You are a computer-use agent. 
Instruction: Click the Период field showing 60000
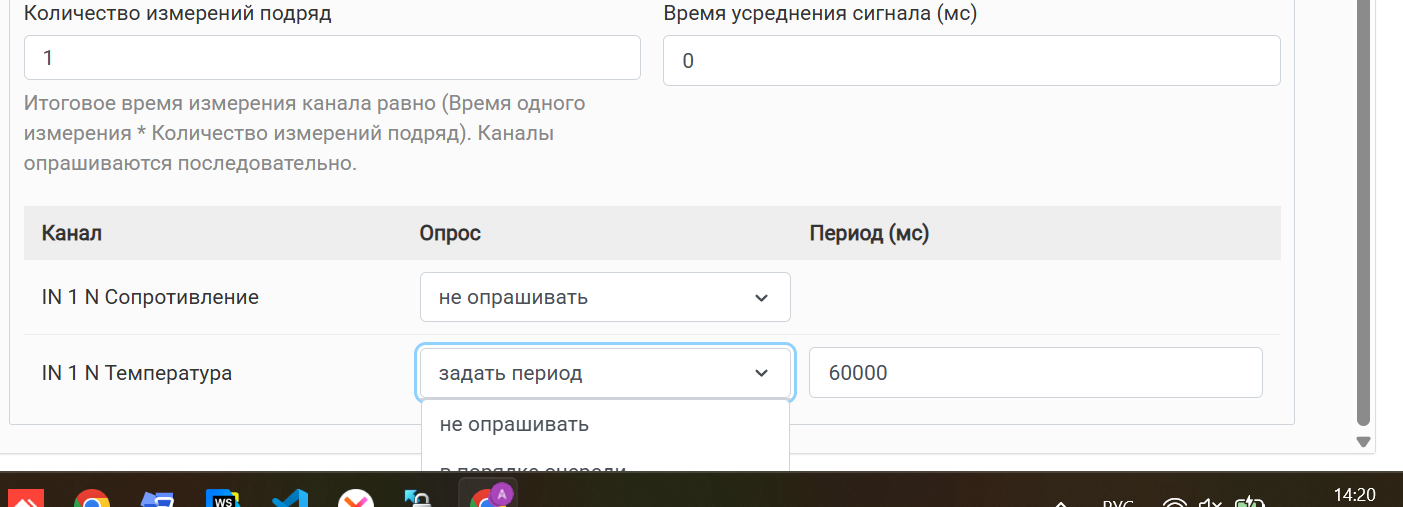pyautogui.click(x=1035, y=373)
